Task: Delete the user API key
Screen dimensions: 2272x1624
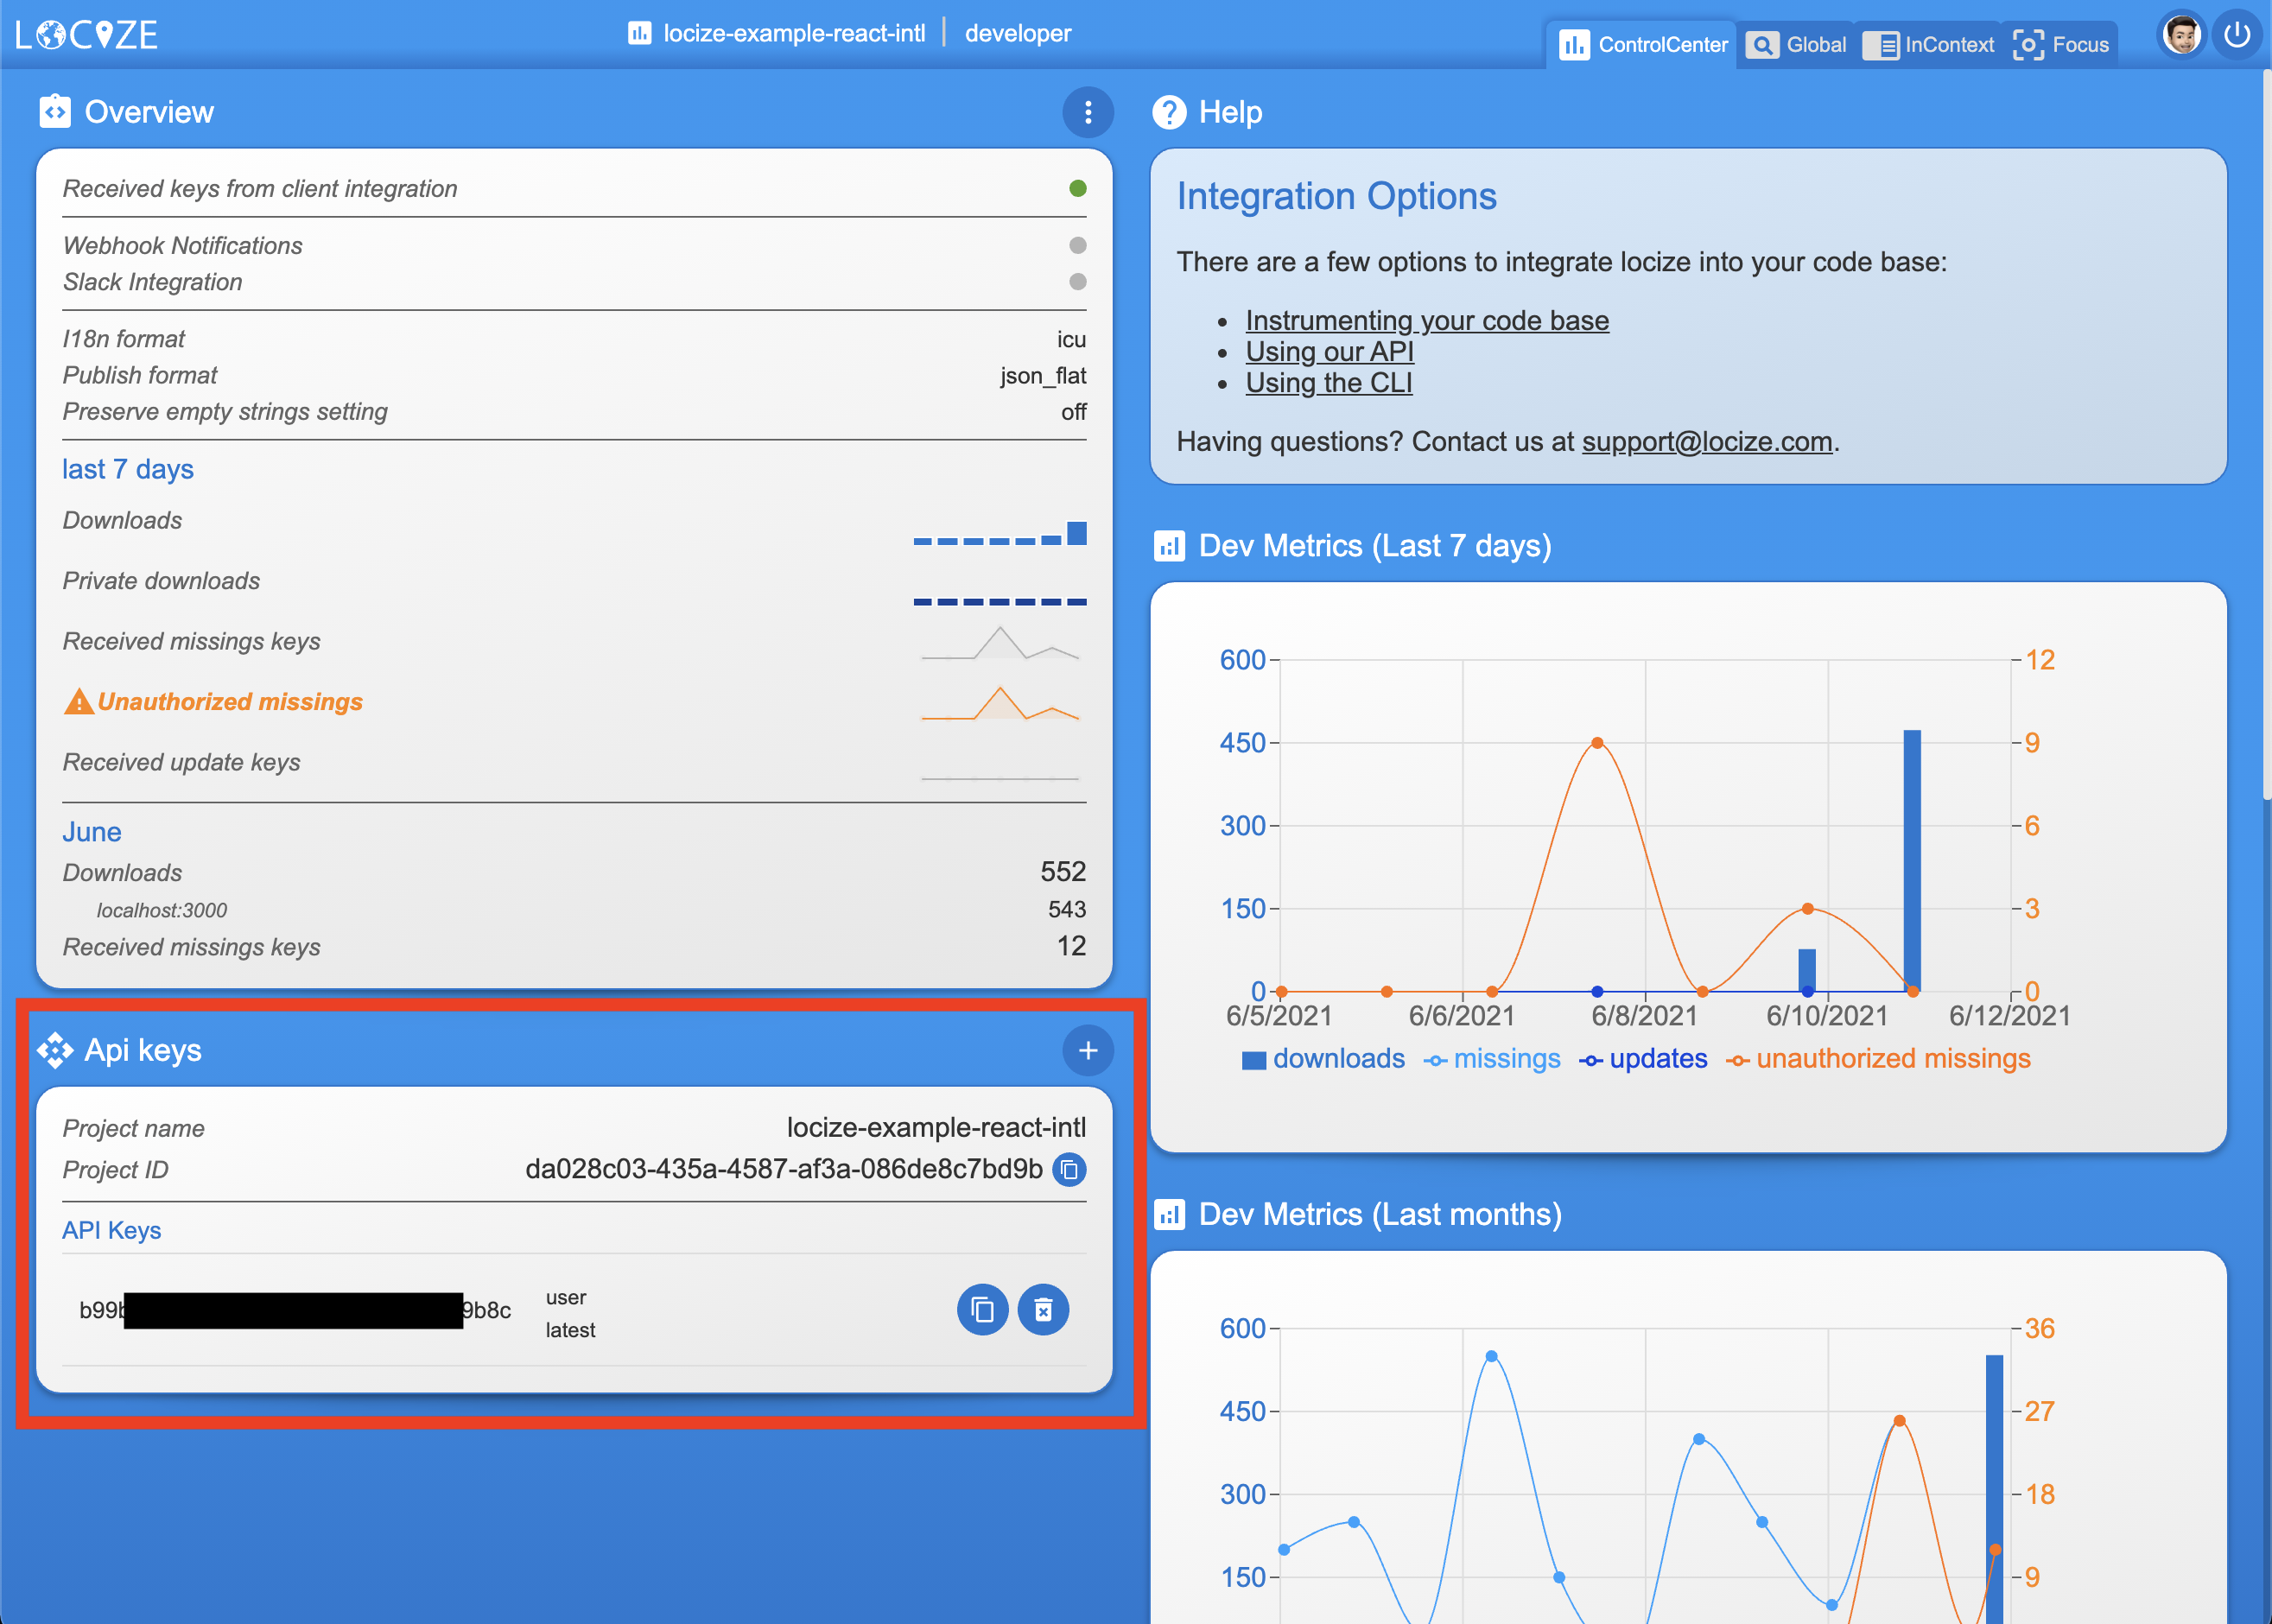Action: [x=1043, y=1310]
